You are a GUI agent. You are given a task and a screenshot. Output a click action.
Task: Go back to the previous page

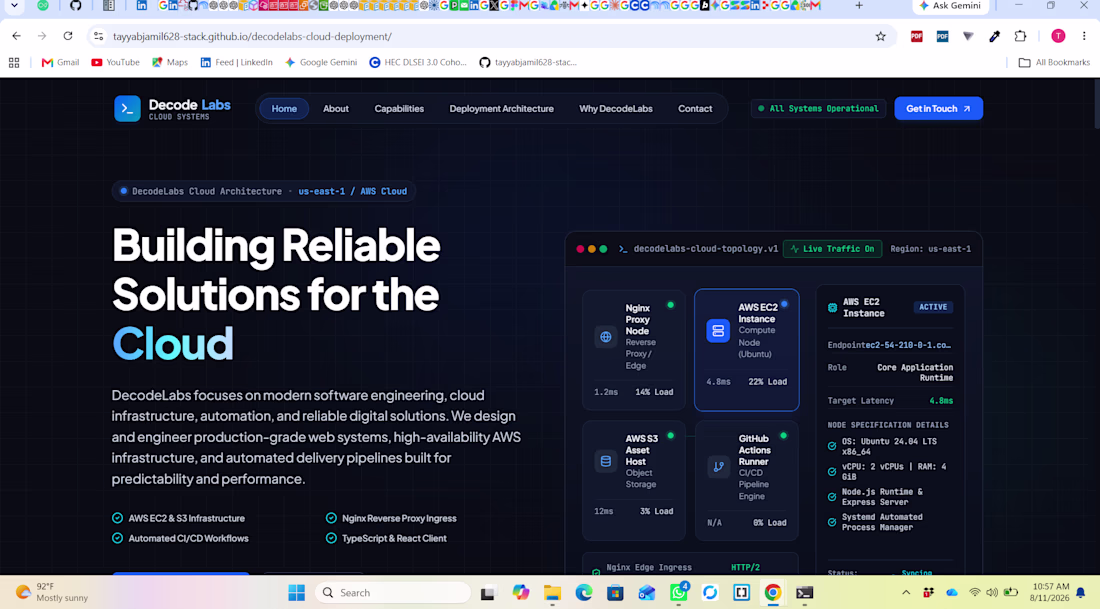pos(17,36)
